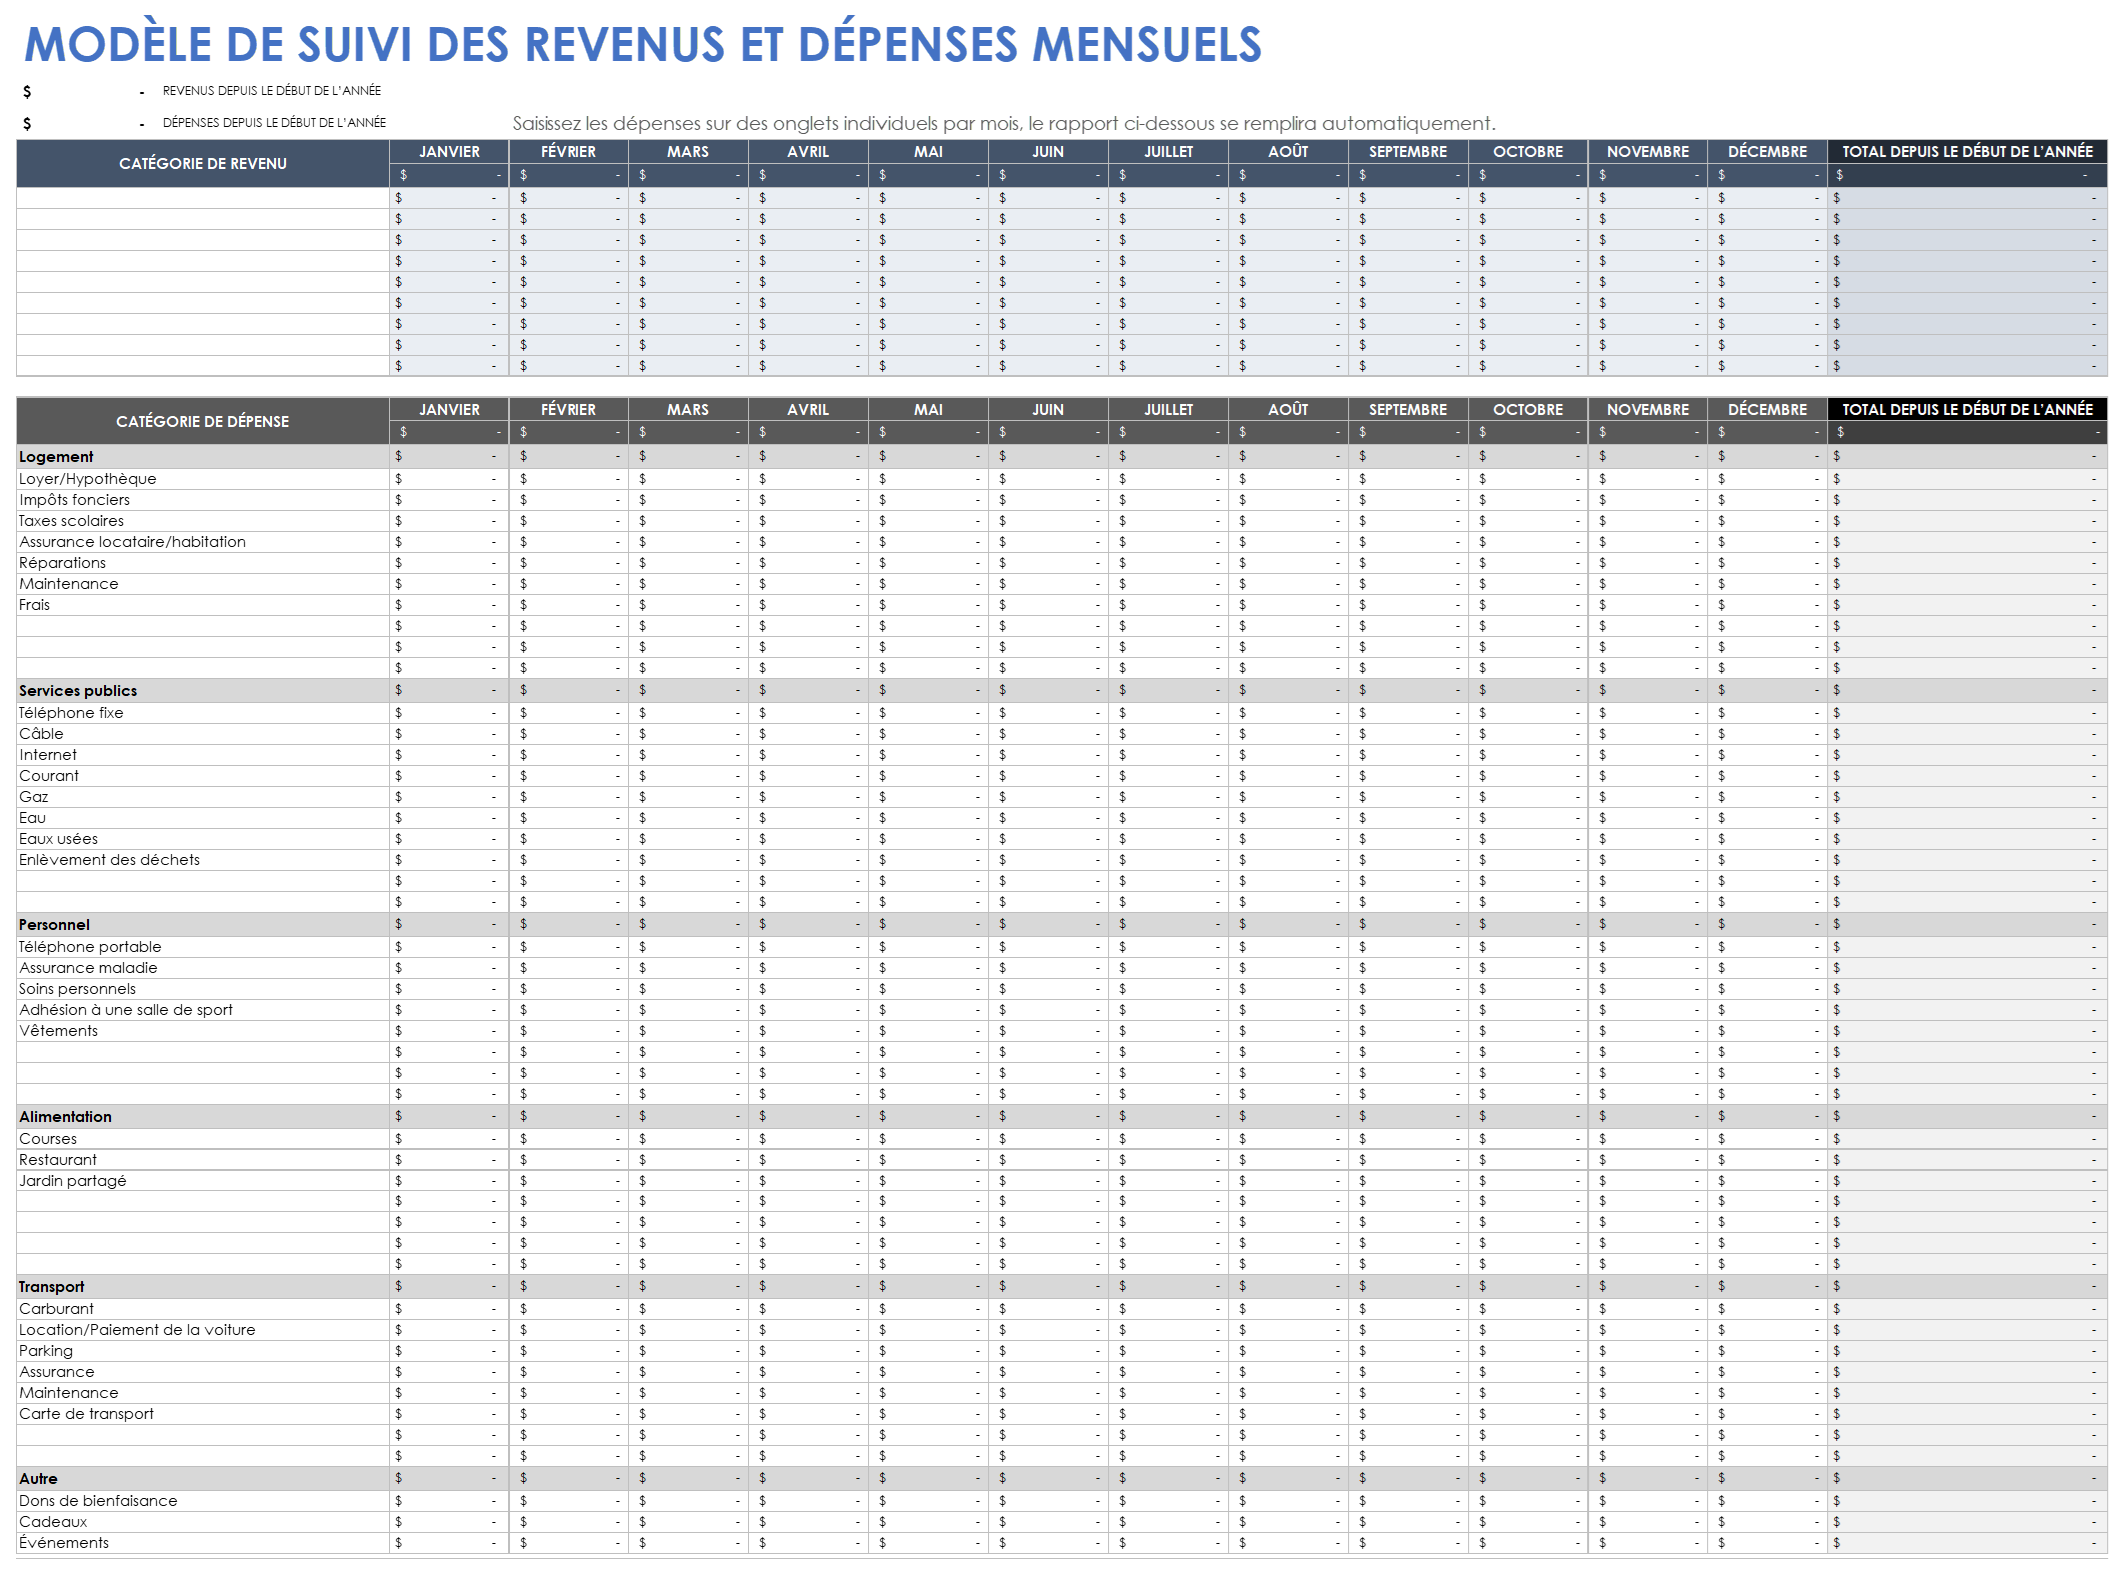2125x1569 pixels.
Task: Select Enlèvement des déchets row label
Action: click(109, 860)
